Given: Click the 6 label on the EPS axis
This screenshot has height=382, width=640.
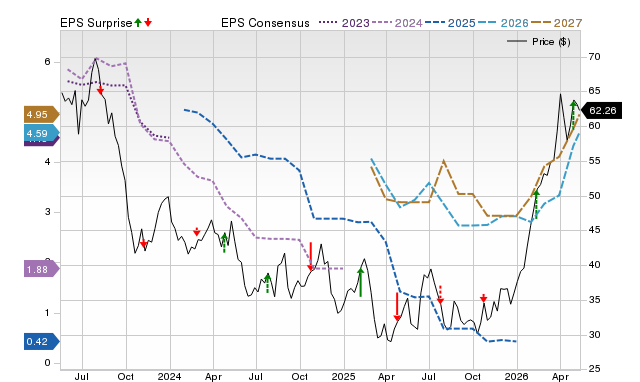Looking at the screenshot, I should pos(47,62).
